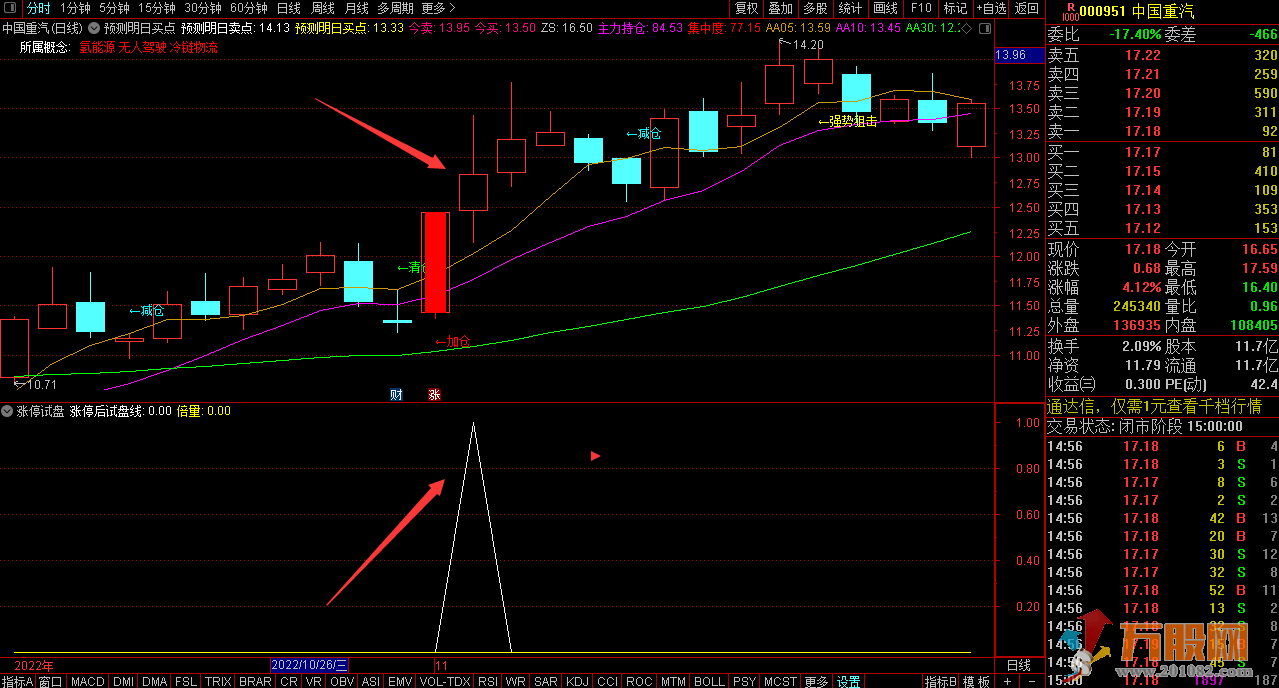The image size is (1279, 688).
Task: Select the MCST indicator tab
Action: click(781, 681)
